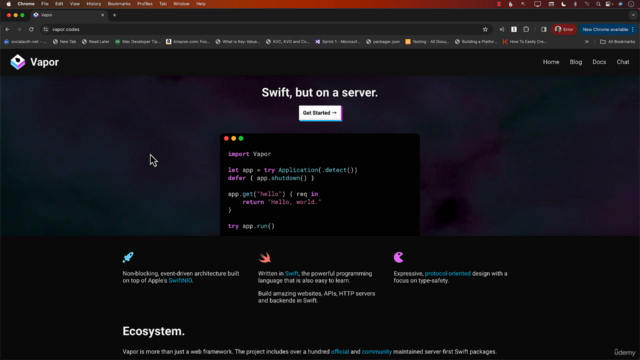
Task: Open Siri from the menu bar
Action: point(620,4)
